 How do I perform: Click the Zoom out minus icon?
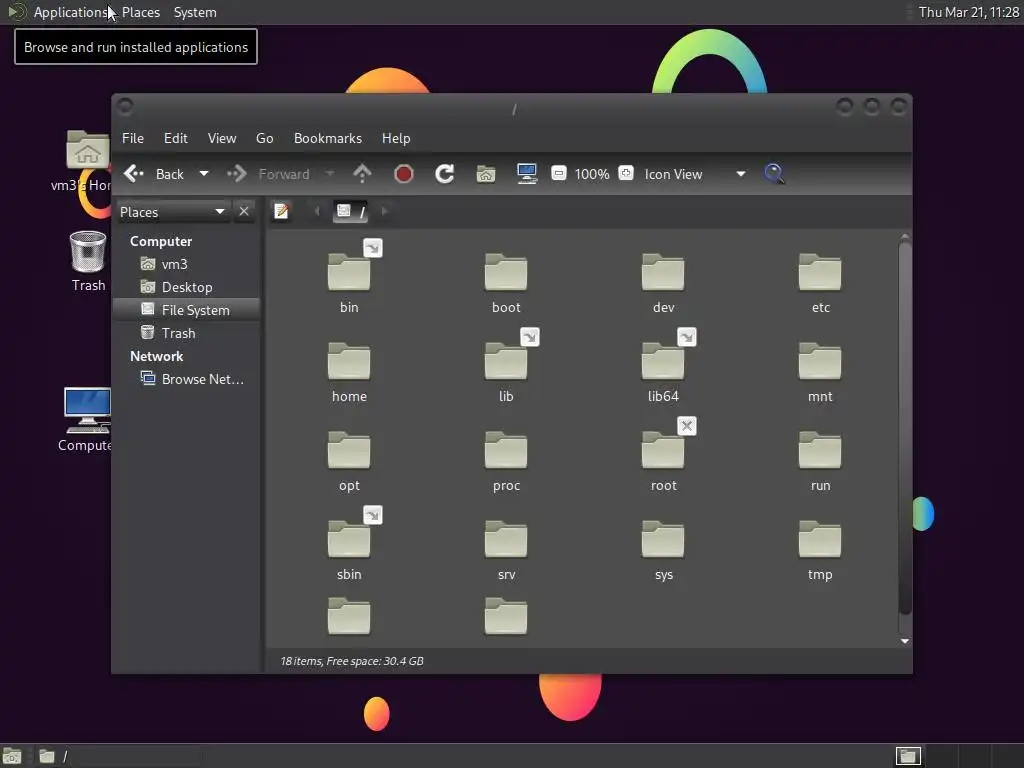558,173
